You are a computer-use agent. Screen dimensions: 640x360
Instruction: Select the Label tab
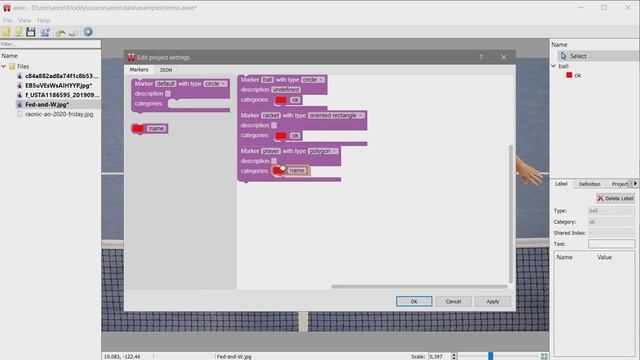pos(561,184)
